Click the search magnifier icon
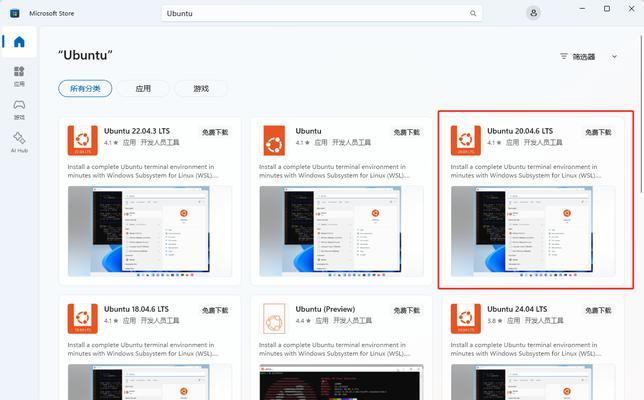The height and width of the screenshot is (400, 644). (473, 13)
